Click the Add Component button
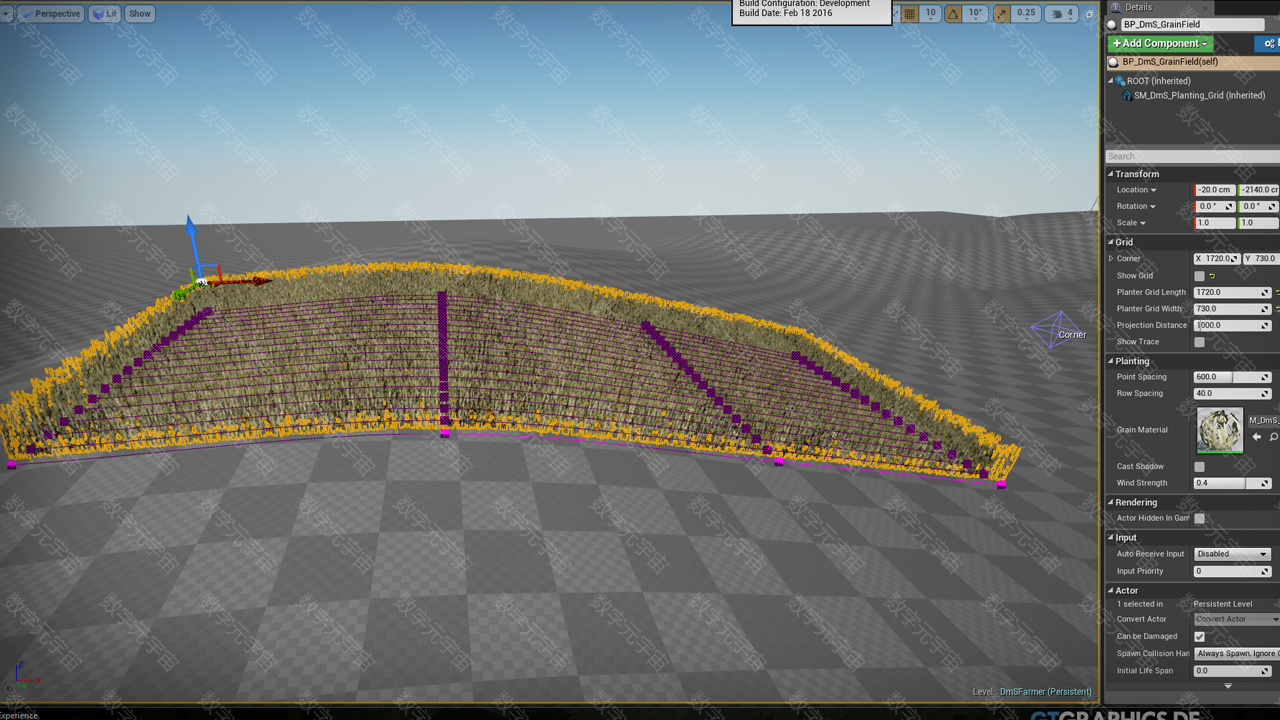Screen dimensions: 1280x720 click(x=1159, y=43)
